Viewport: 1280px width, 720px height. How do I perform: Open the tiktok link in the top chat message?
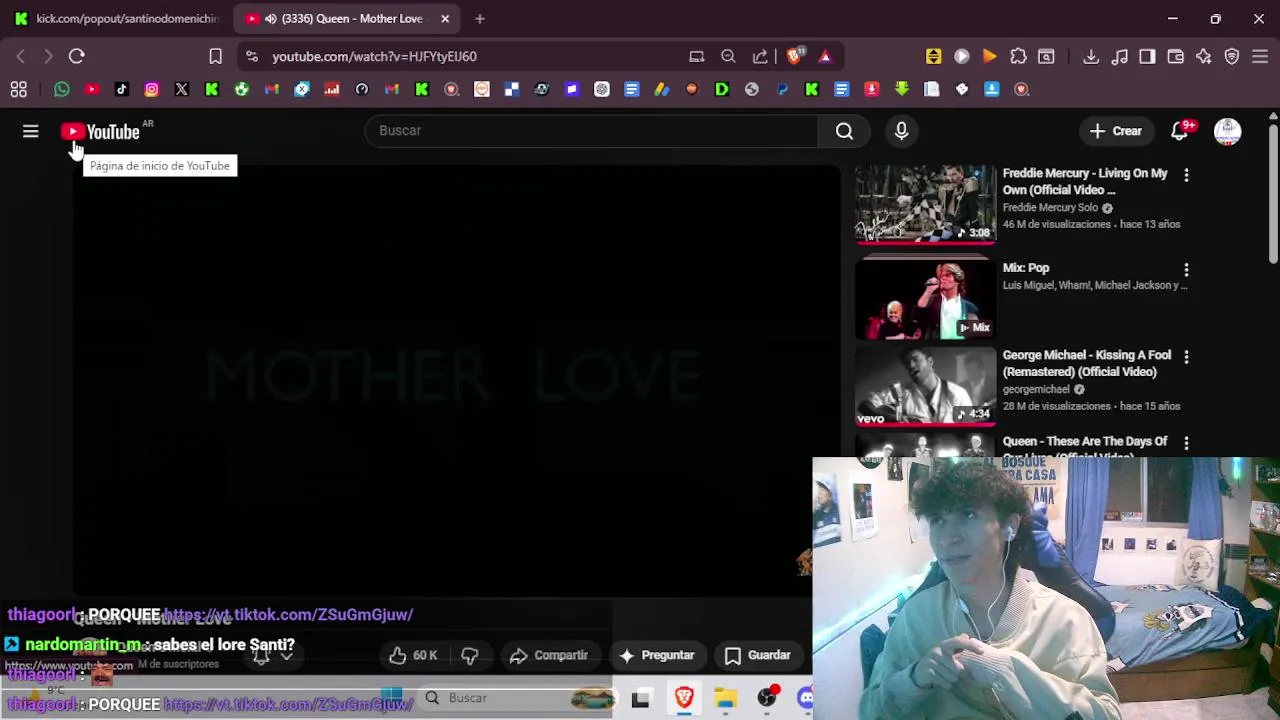288,615
